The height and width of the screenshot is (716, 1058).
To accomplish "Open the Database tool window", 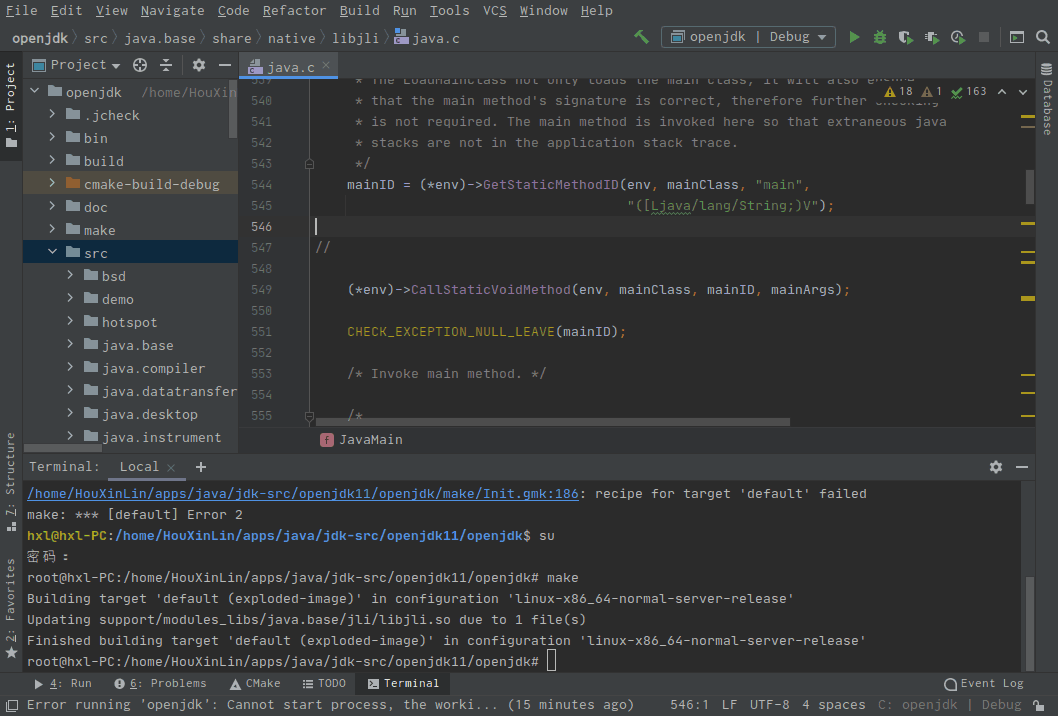I will pos(1047,99).
